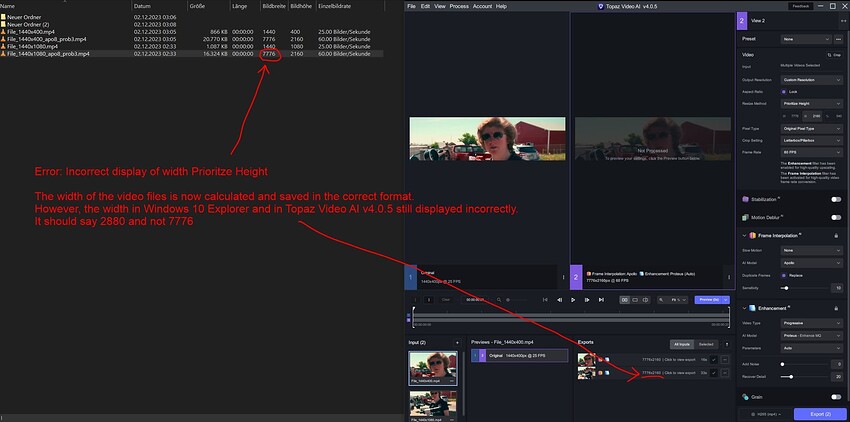Click the Enhancement lock icon

click(x=835, y=307)
